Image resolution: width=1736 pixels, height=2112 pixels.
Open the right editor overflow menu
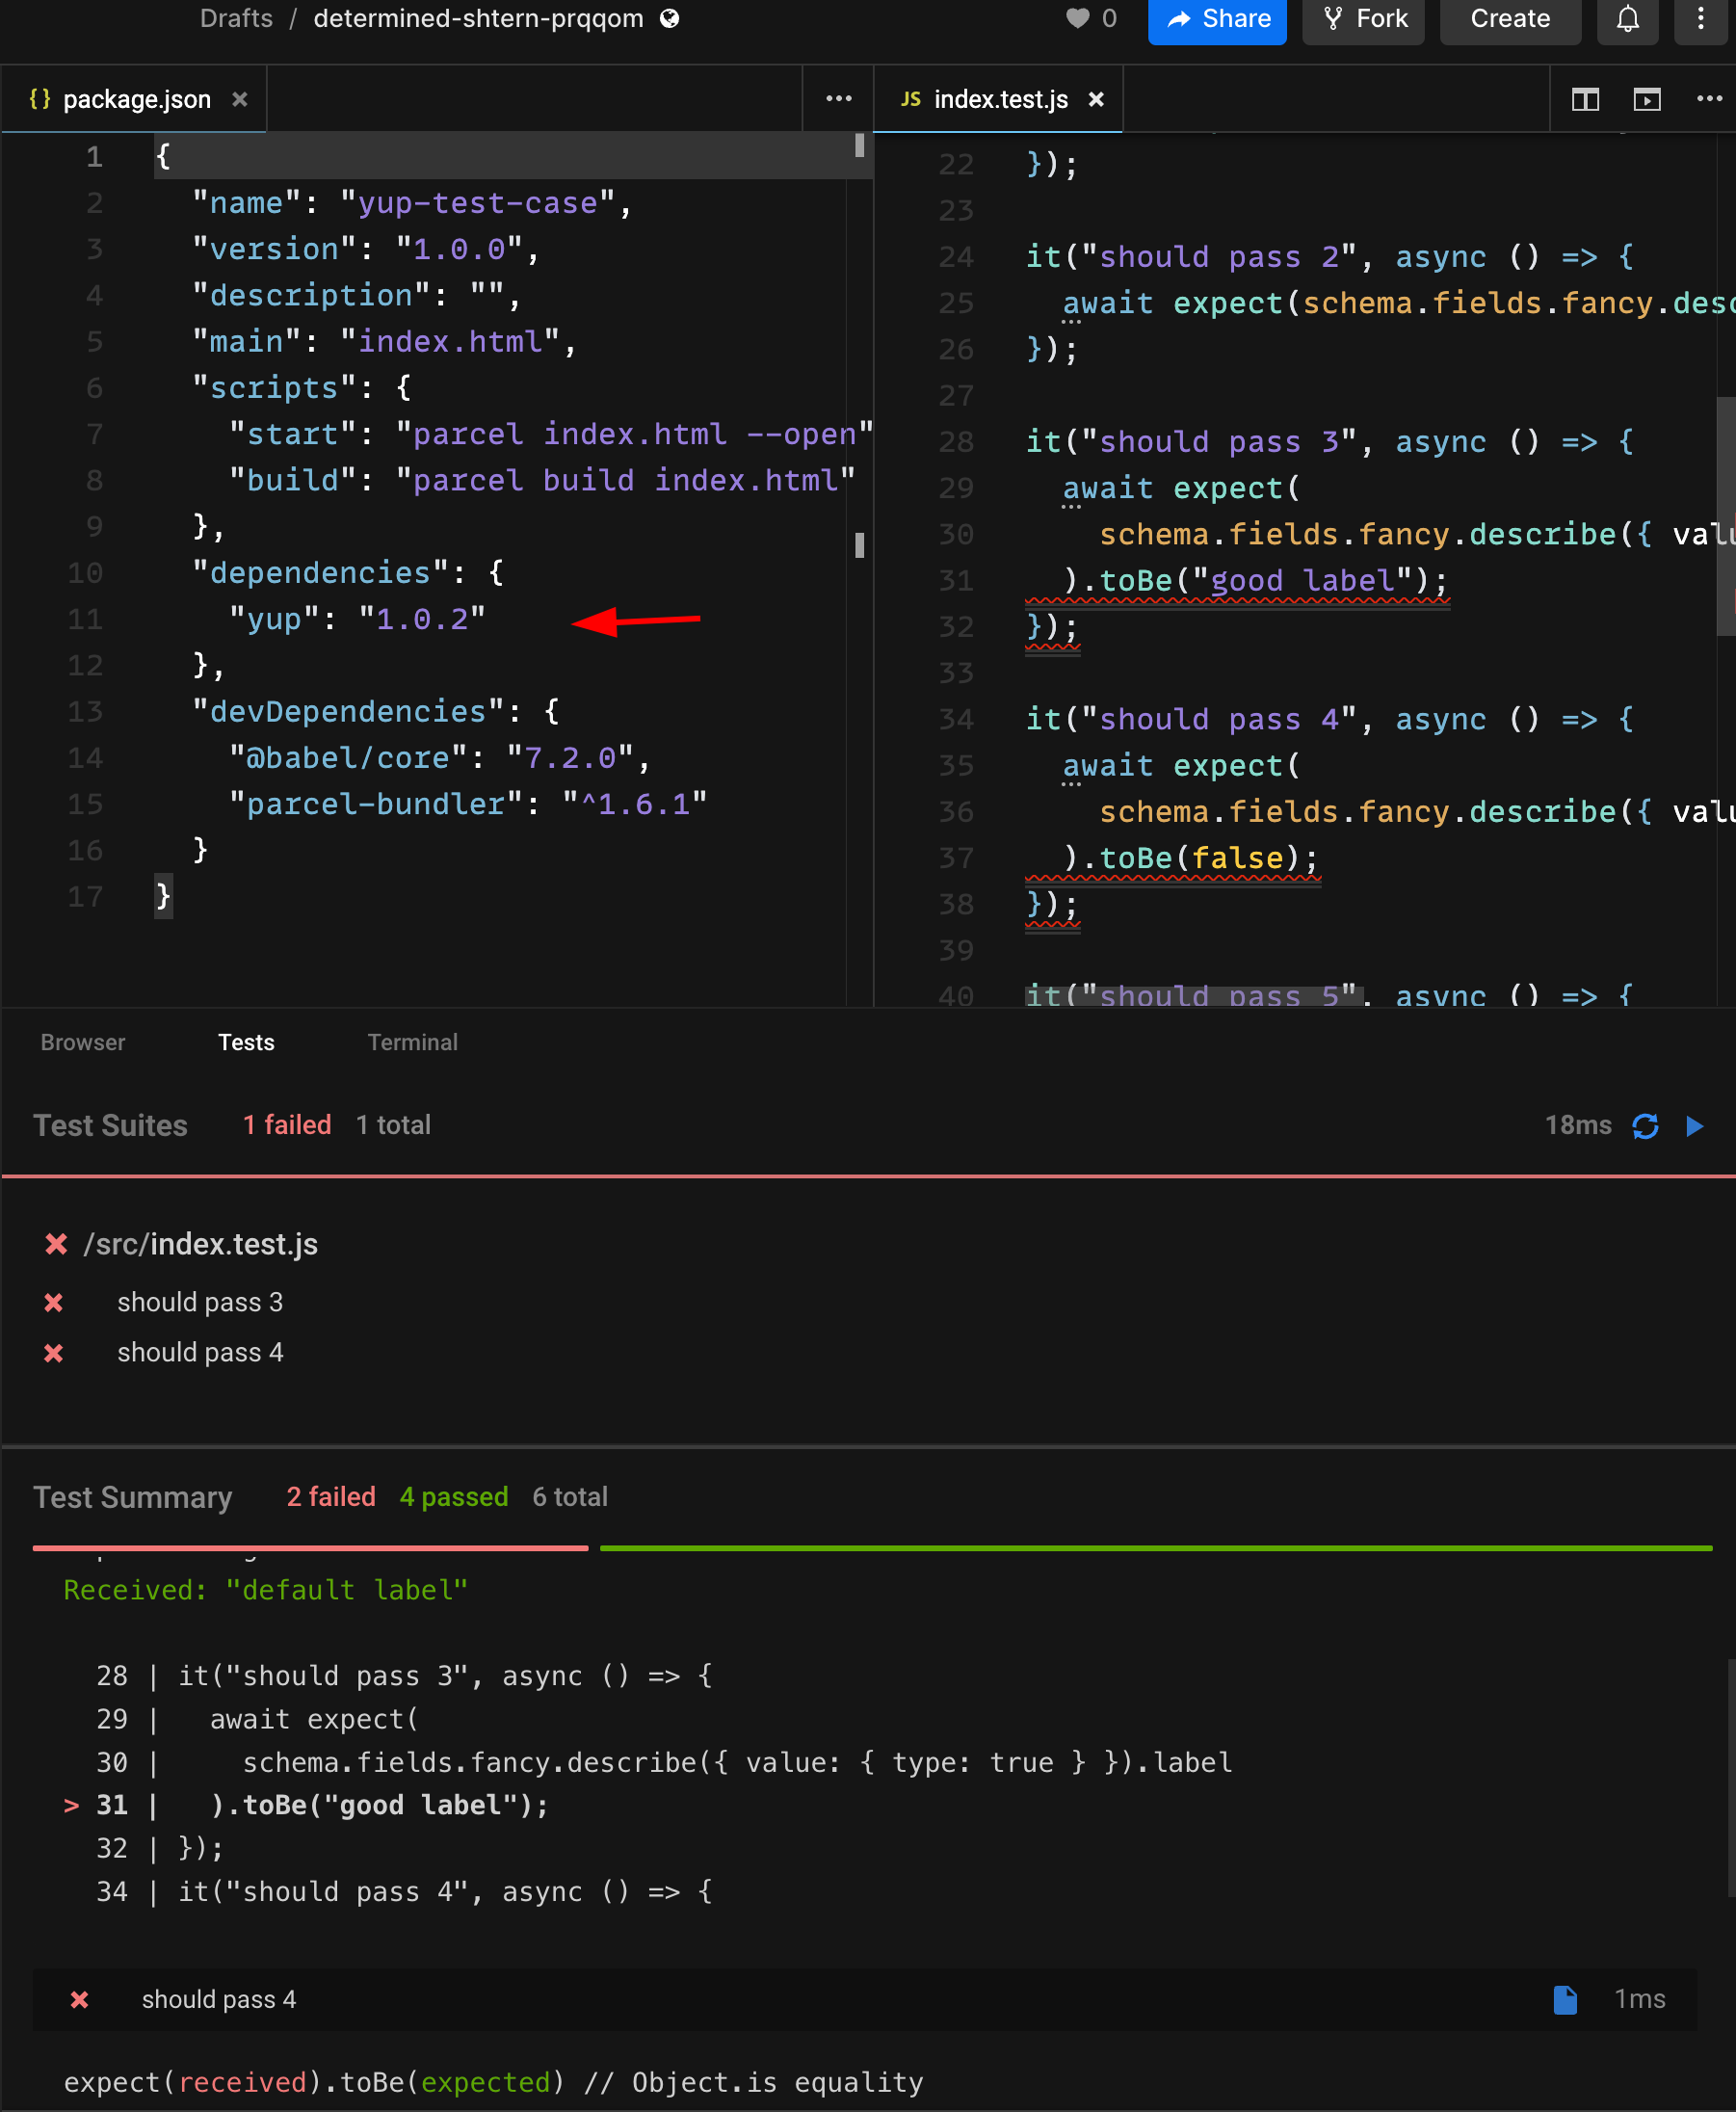(1708, 99)
